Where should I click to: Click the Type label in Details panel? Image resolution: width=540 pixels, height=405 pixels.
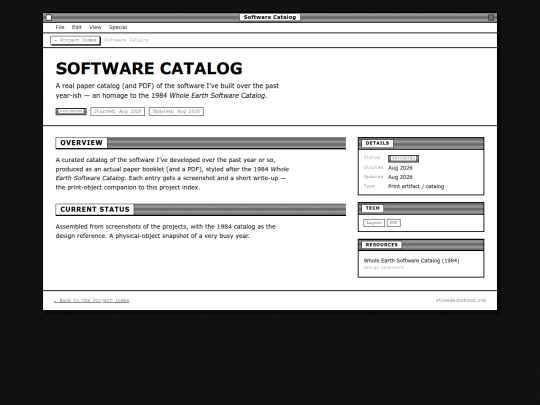pyautogui.click(x=369, y=186)
